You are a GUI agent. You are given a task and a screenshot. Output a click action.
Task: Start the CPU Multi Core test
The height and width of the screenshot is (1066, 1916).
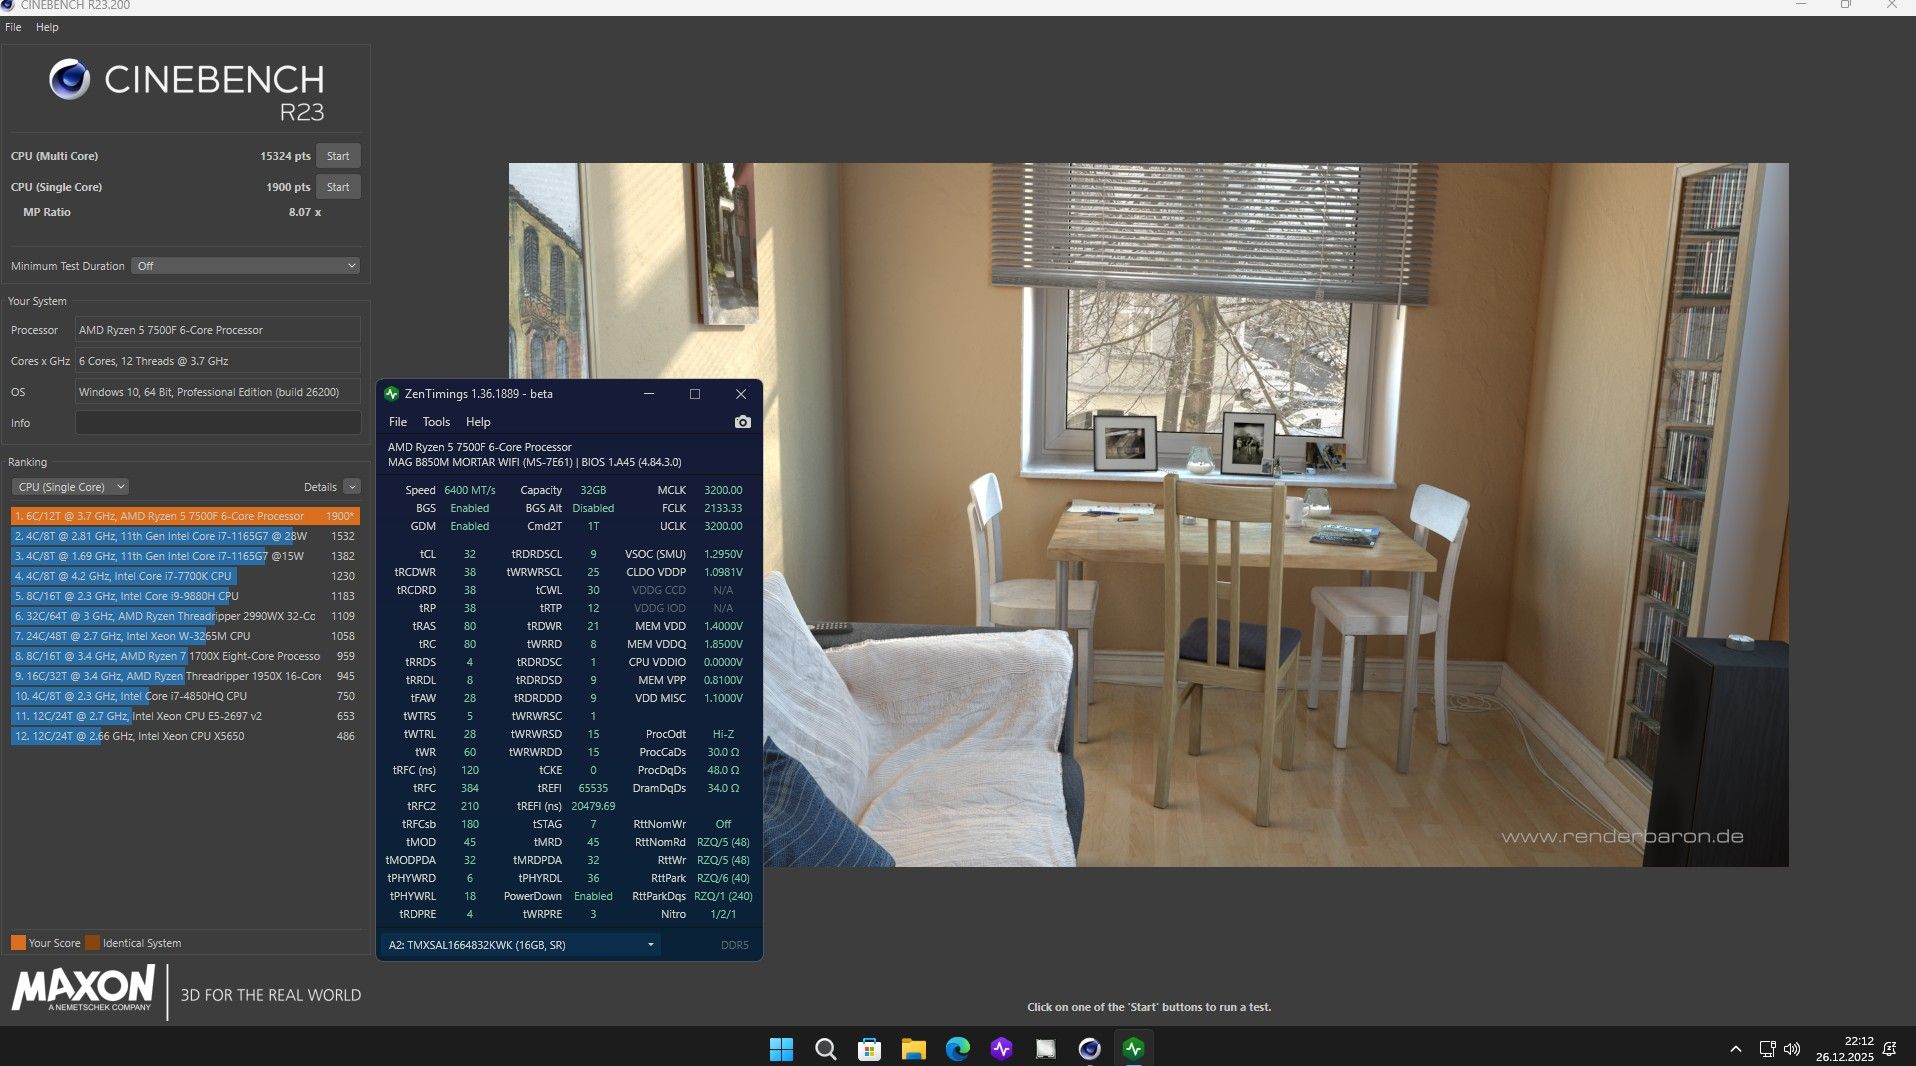point(338,156)
